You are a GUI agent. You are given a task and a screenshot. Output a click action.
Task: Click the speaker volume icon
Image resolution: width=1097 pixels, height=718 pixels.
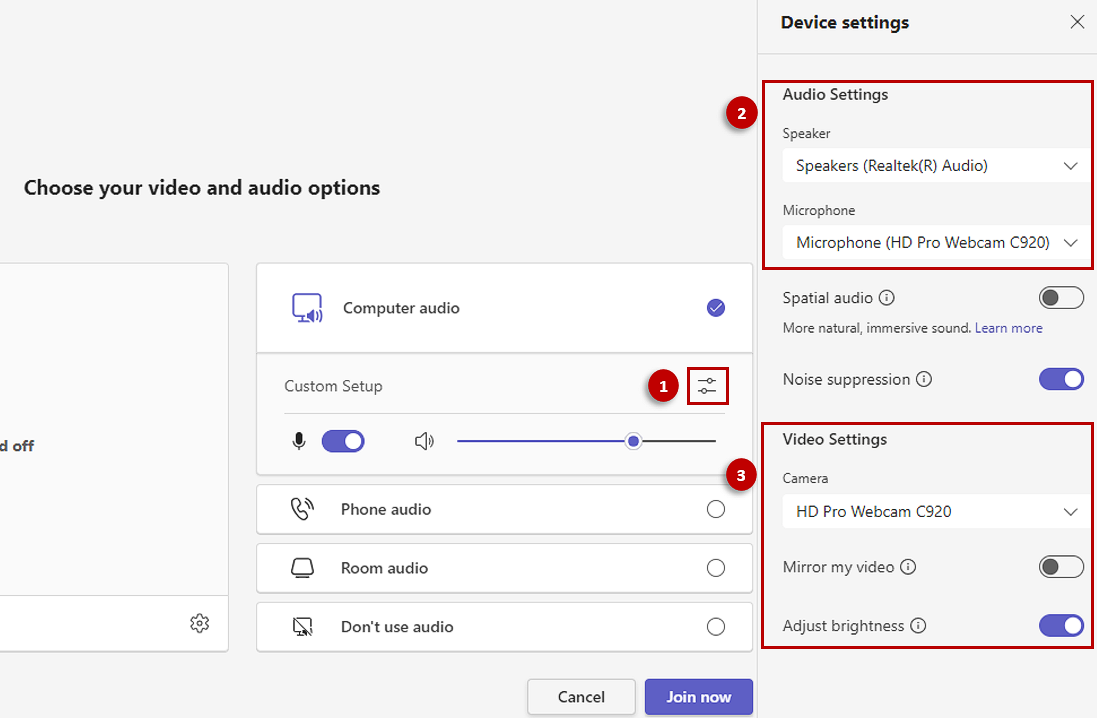pos(424,441)
